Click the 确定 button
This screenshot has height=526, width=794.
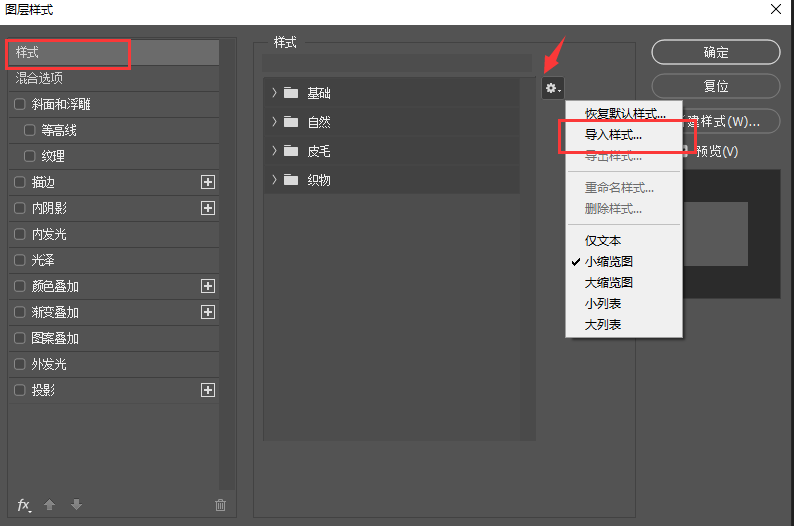[x=716, y=52]
